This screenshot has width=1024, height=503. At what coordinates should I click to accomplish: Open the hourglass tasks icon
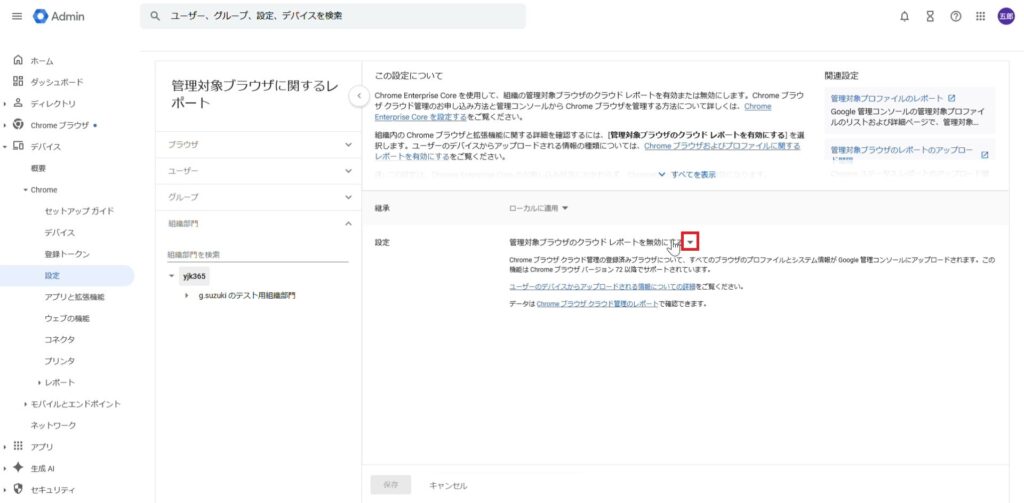[x=930, y=16]
